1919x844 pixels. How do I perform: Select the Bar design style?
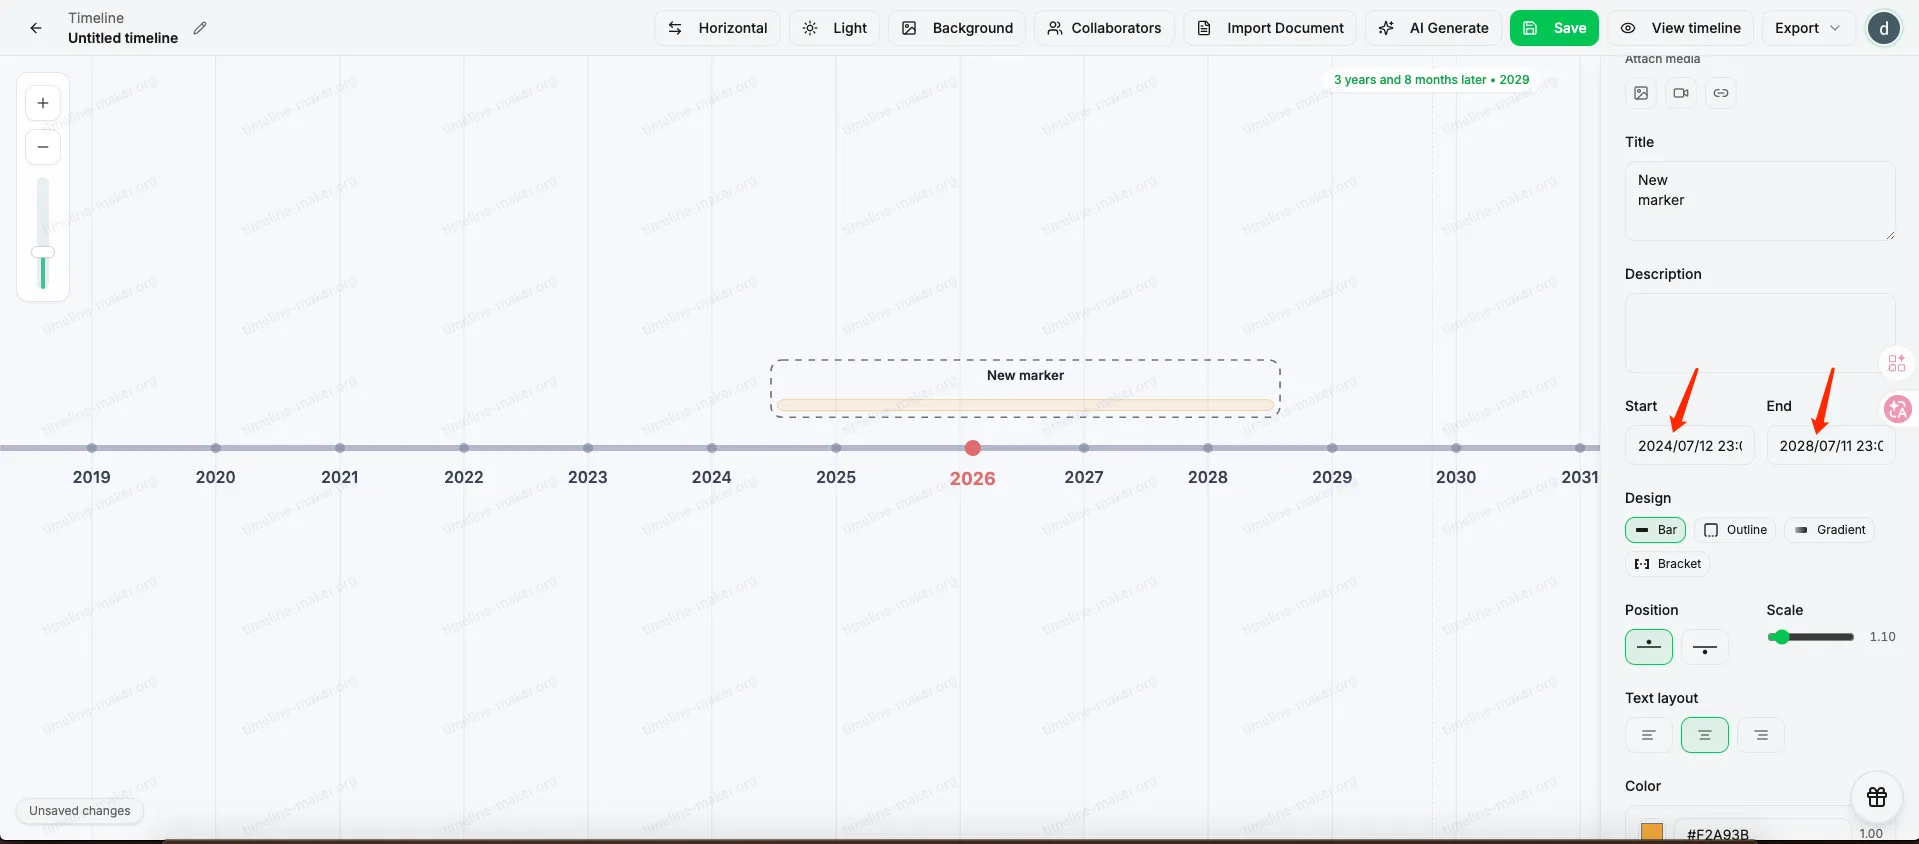(1656, 530)
